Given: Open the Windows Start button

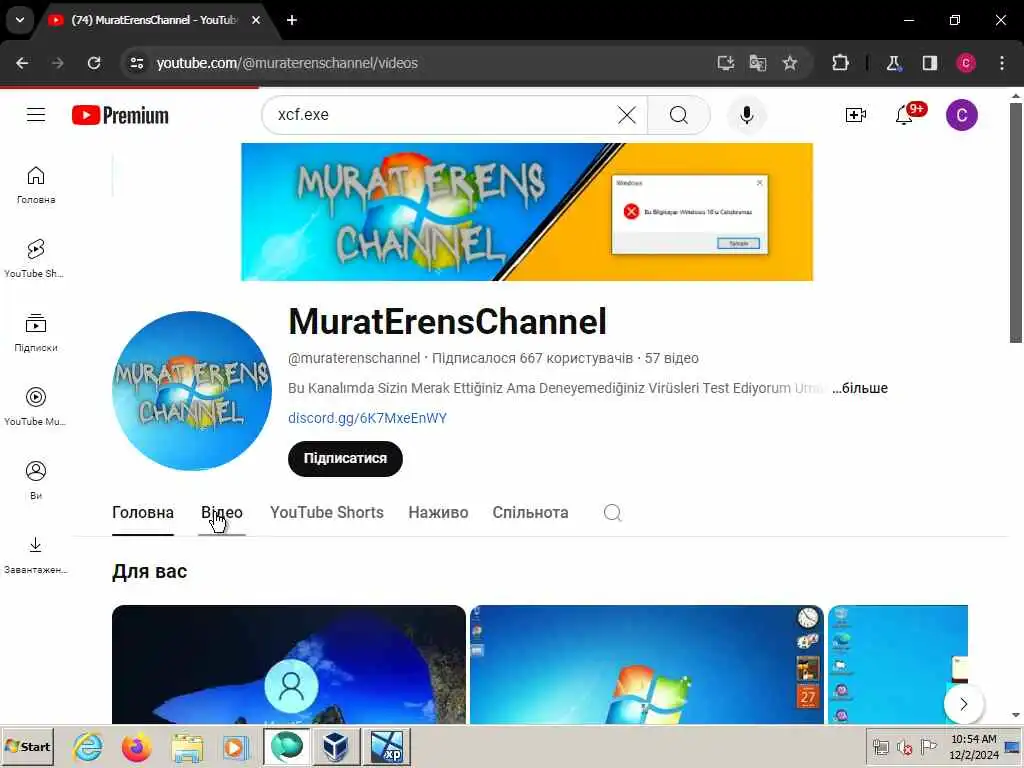Looking at the screenshot, I should 27,746.
